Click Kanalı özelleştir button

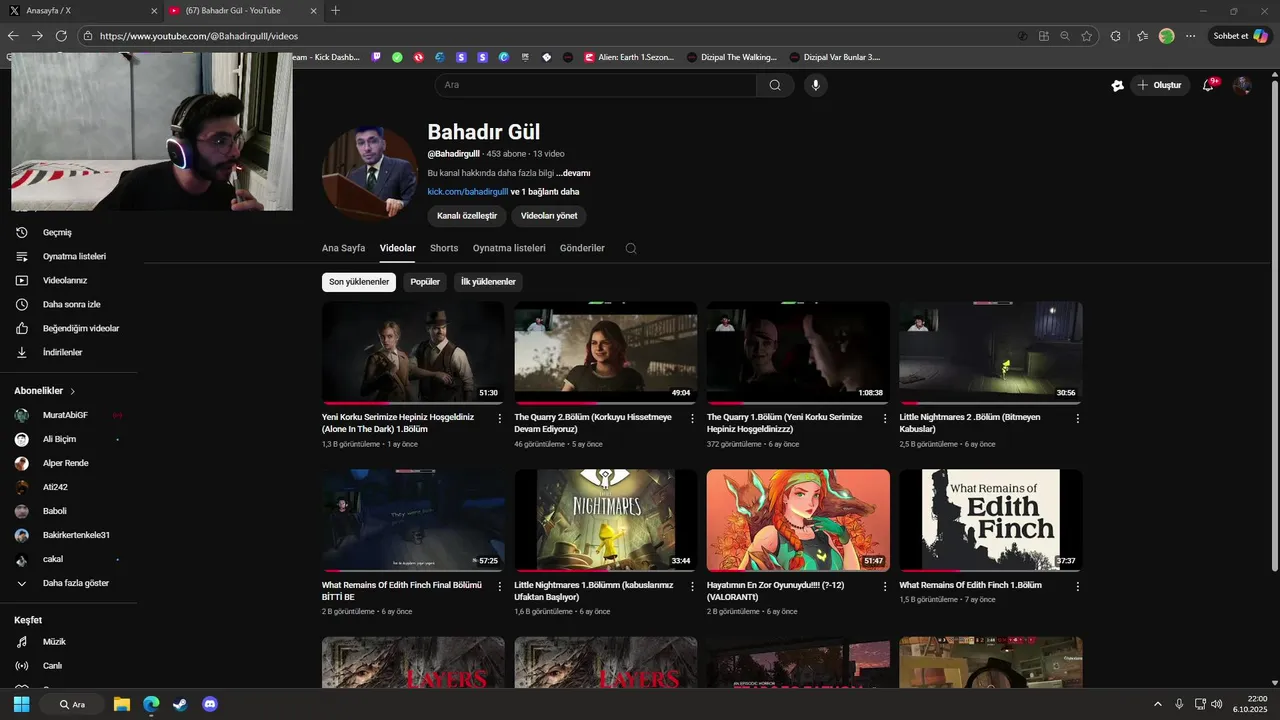467,216
